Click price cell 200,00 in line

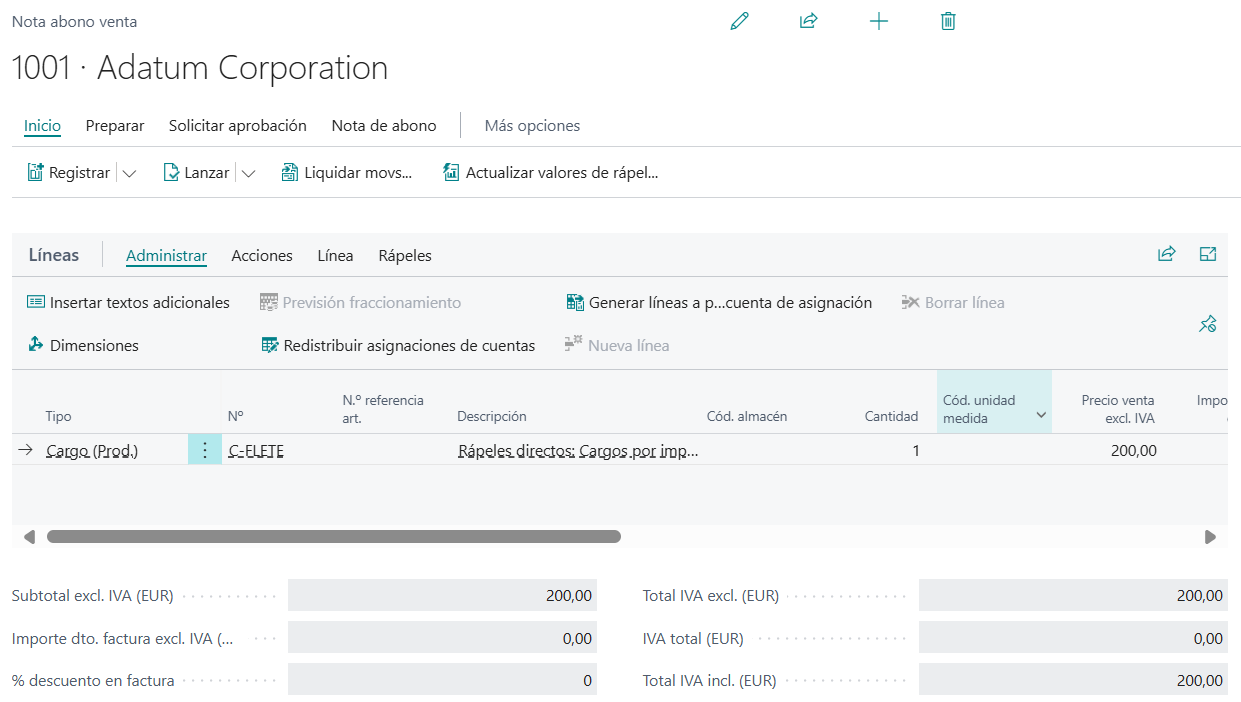(1133, 451)
